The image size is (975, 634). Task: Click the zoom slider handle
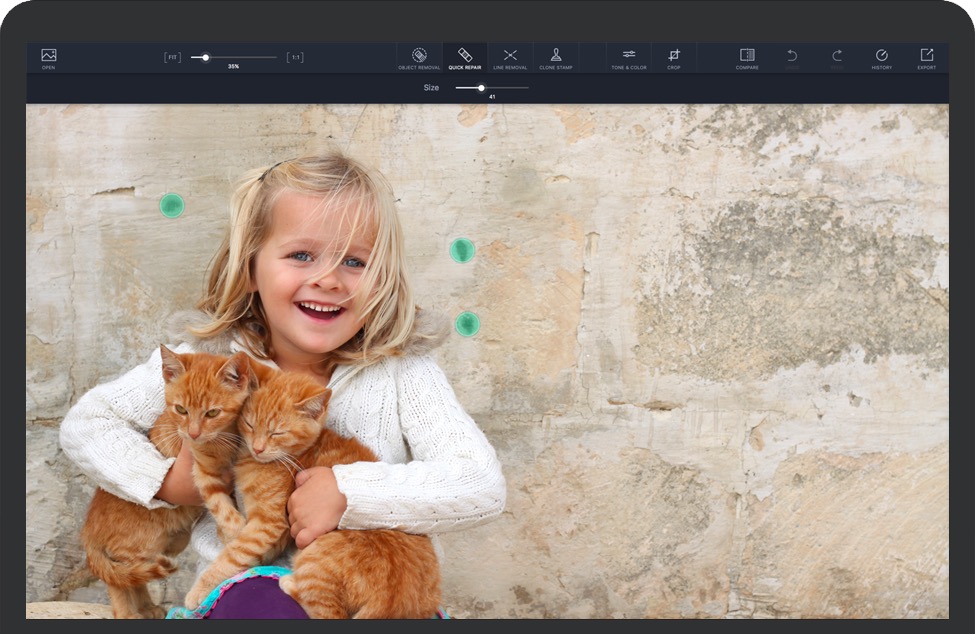point(206,57)
